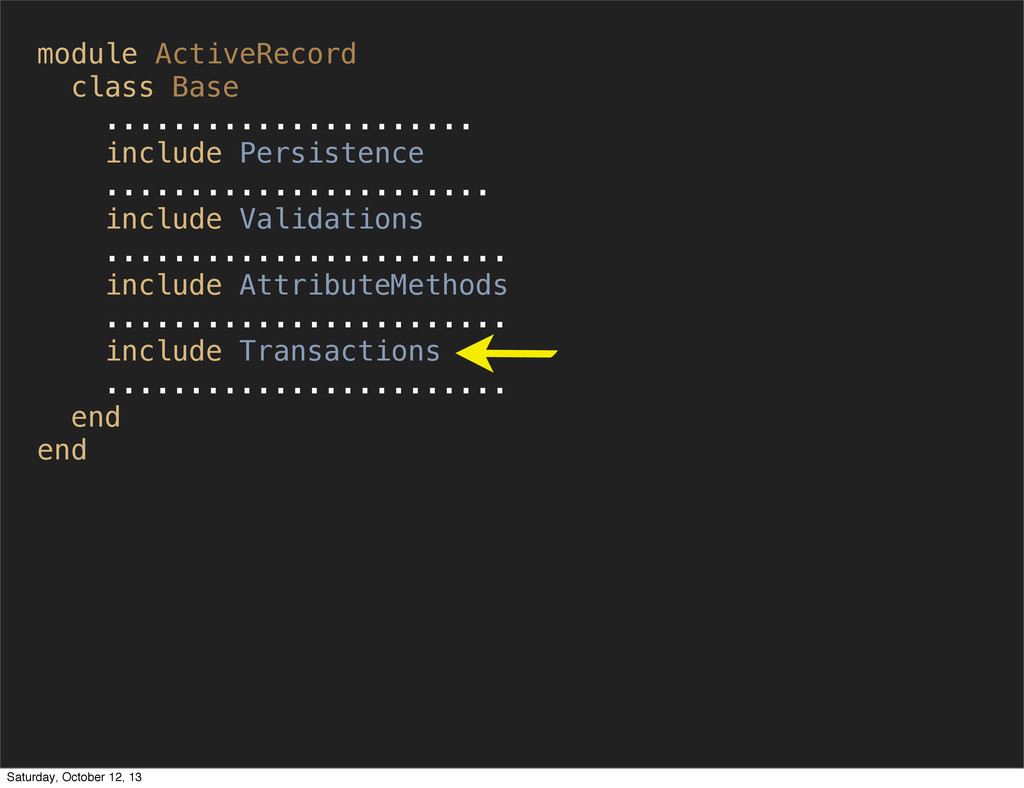The width and height of the screenshot is (1024, 788).
Task: Click the dotted line above include AttributeMethods
Action: [306, 258]
